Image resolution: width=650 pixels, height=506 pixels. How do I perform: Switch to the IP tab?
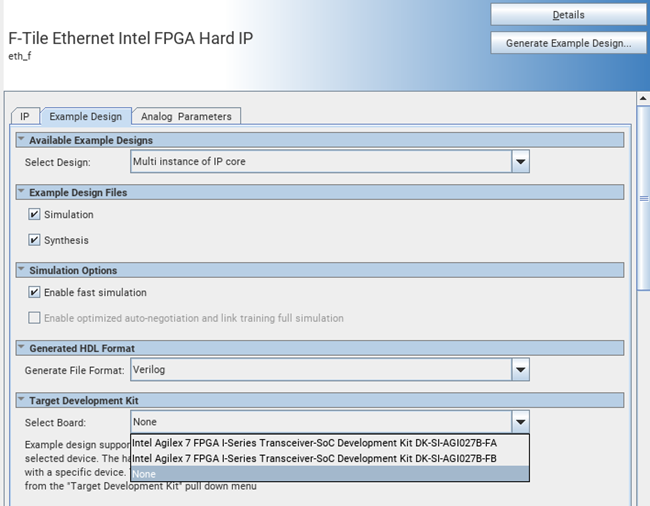coord(24,117)
